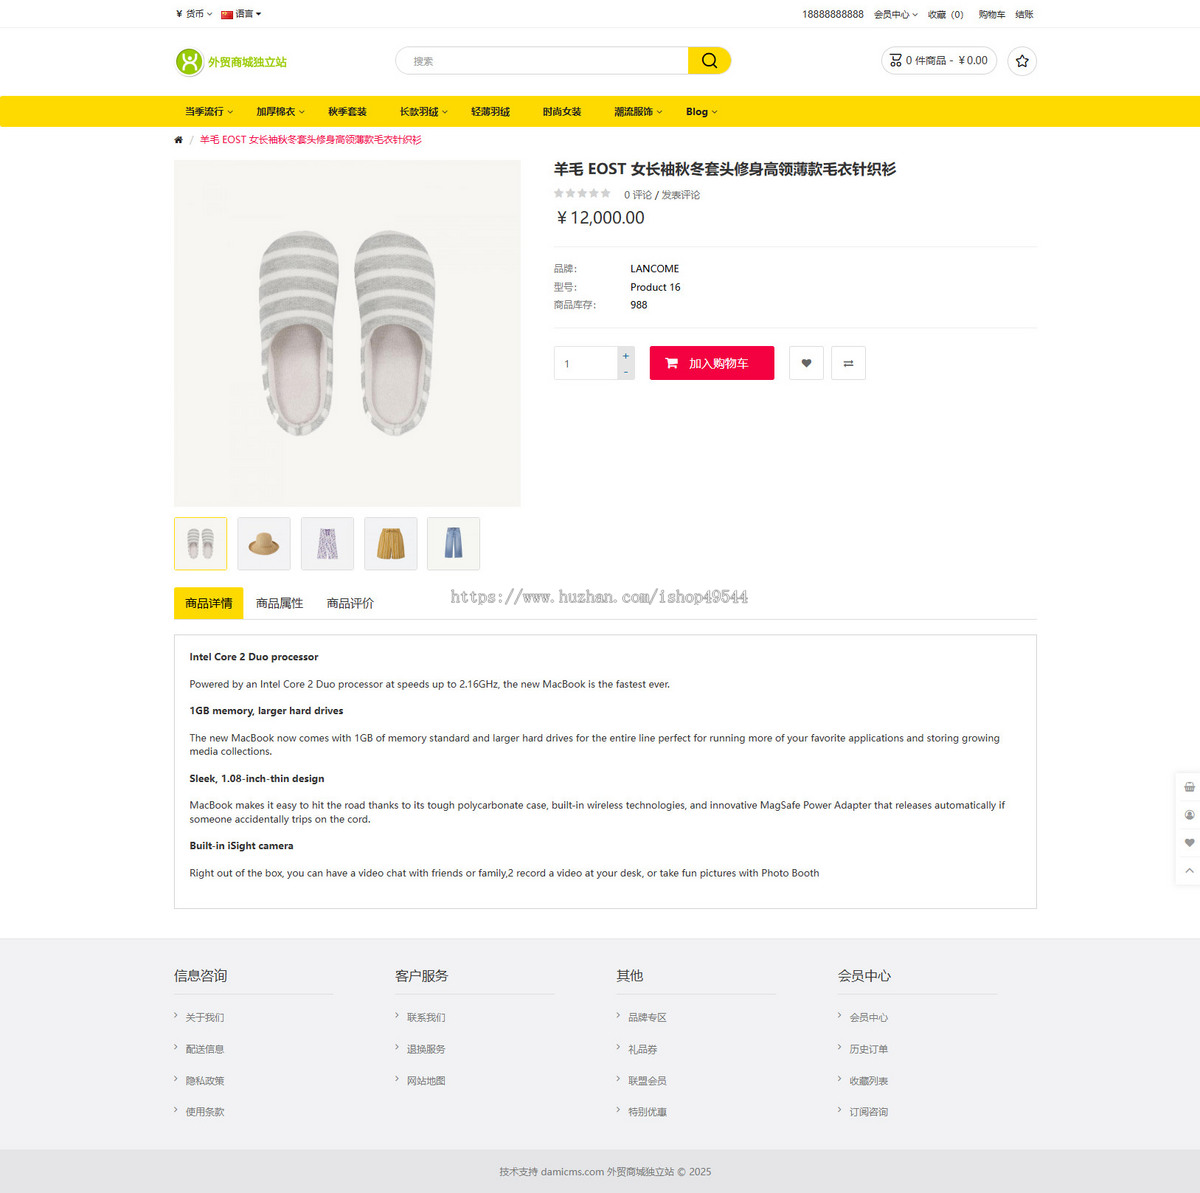Open 购物车 link in top bar

992,14
